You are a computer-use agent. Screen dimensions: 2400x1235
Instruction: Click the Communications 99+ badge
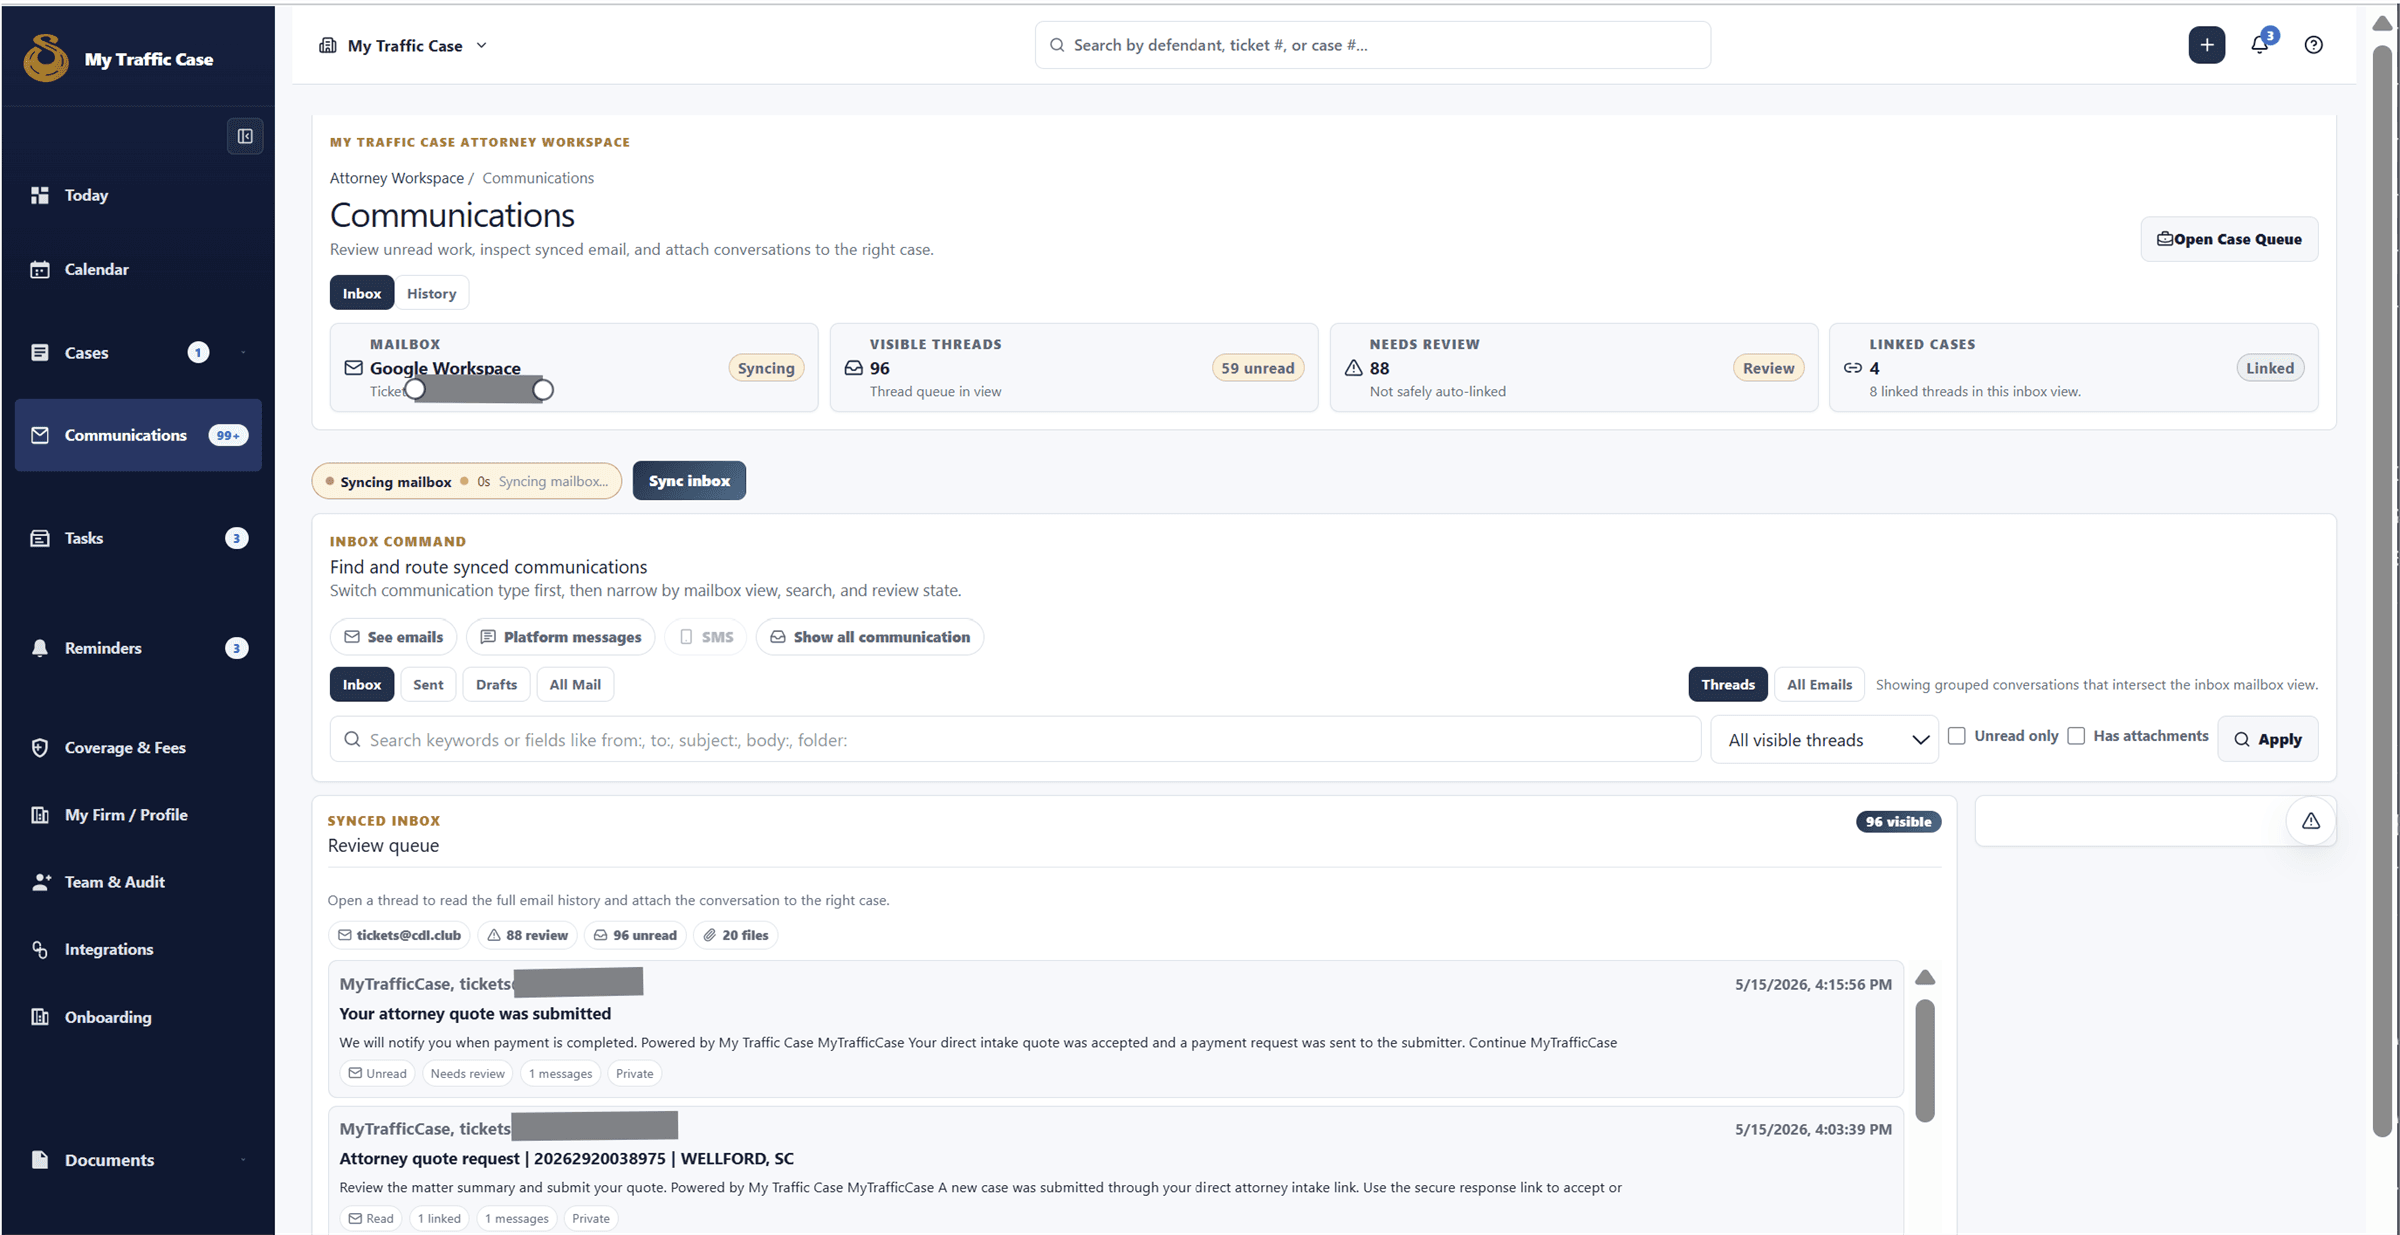(228, 435)
